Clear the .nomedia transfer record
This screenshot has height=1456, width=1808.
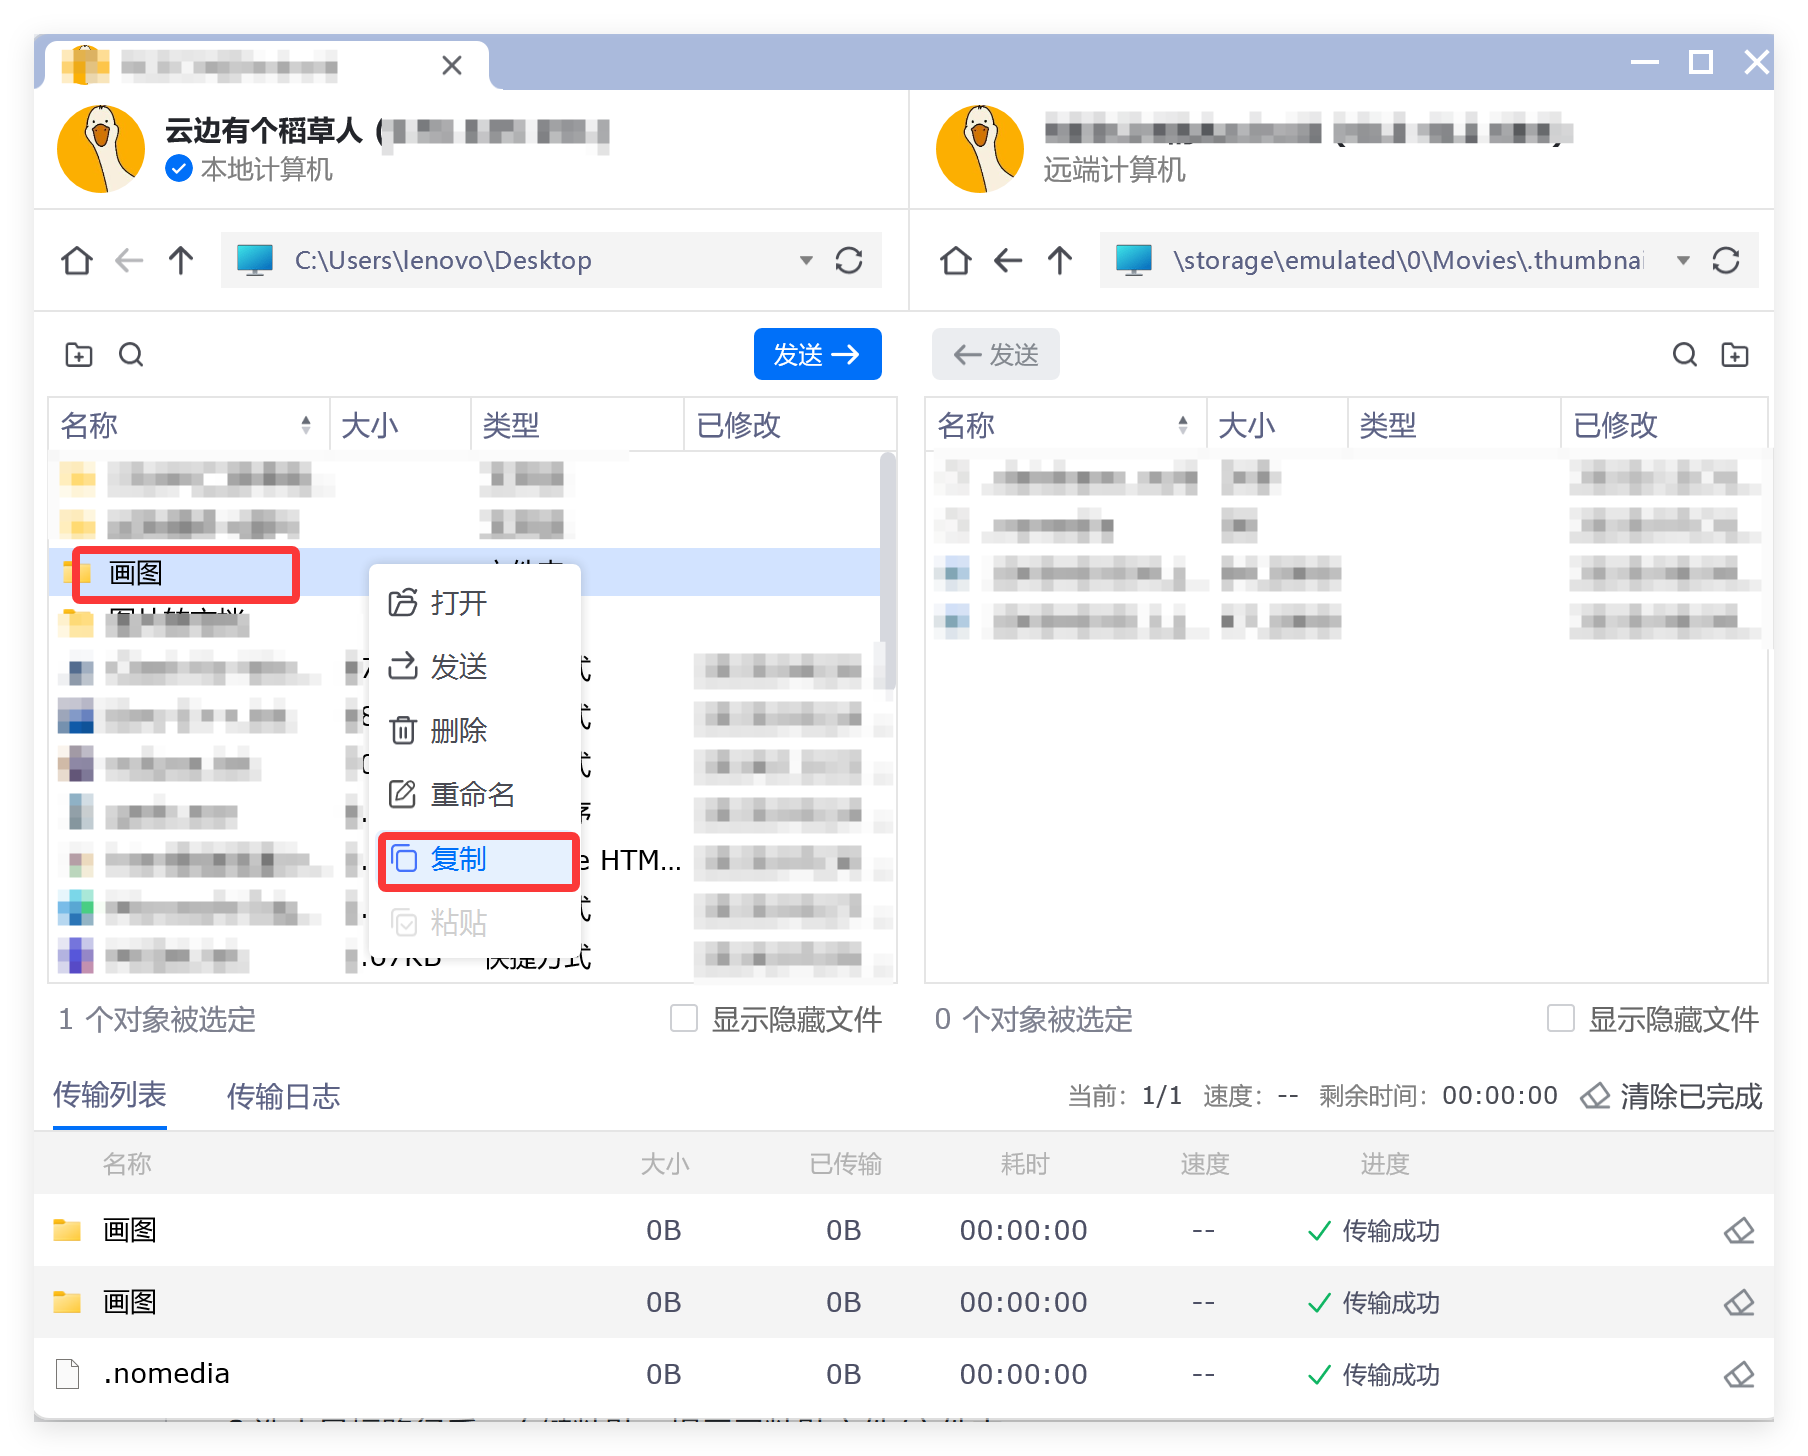1739,1375
